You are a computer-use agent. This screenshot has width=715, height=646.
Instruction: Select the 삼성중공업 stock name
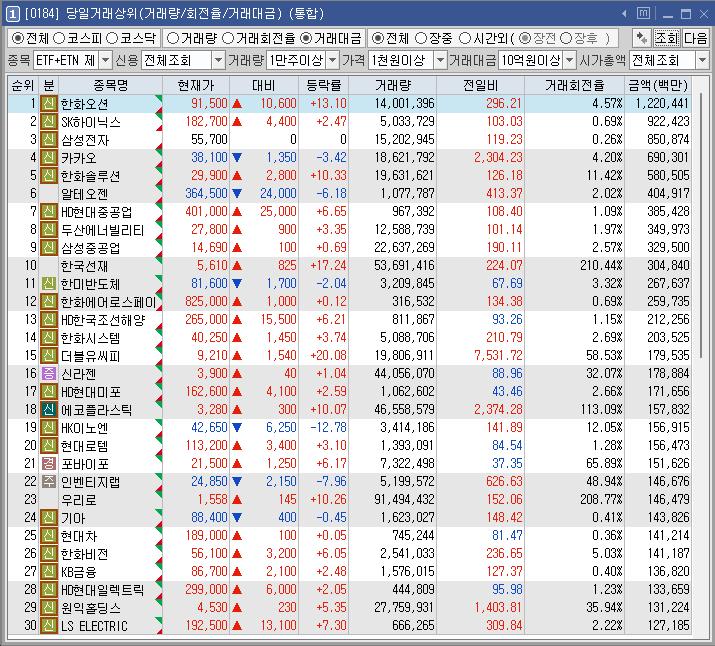click(91, 248)
